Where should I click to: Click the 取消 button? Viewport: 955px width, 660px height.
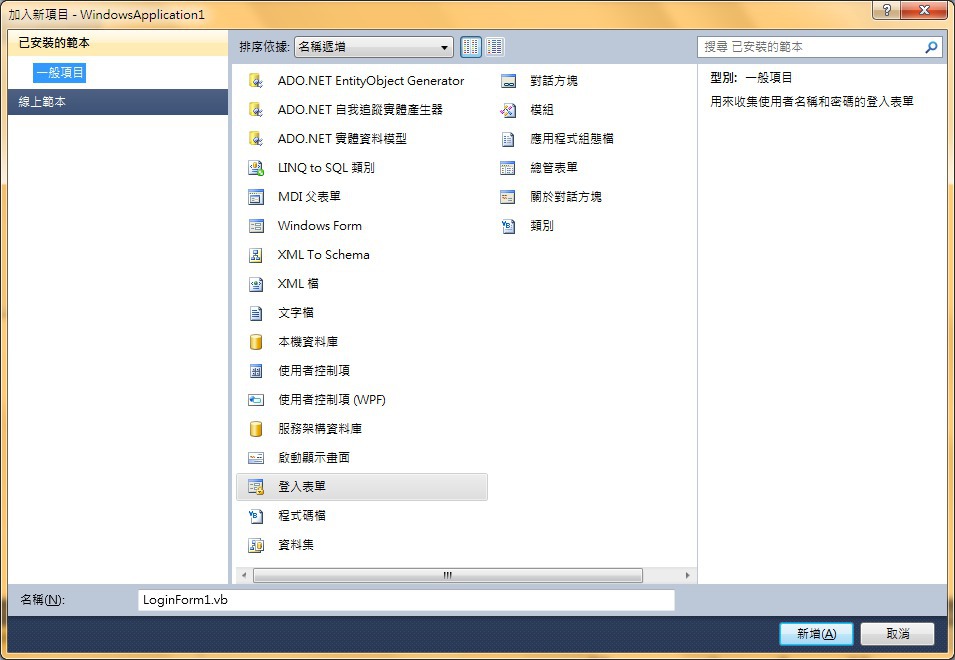click(x=897, y=634)
